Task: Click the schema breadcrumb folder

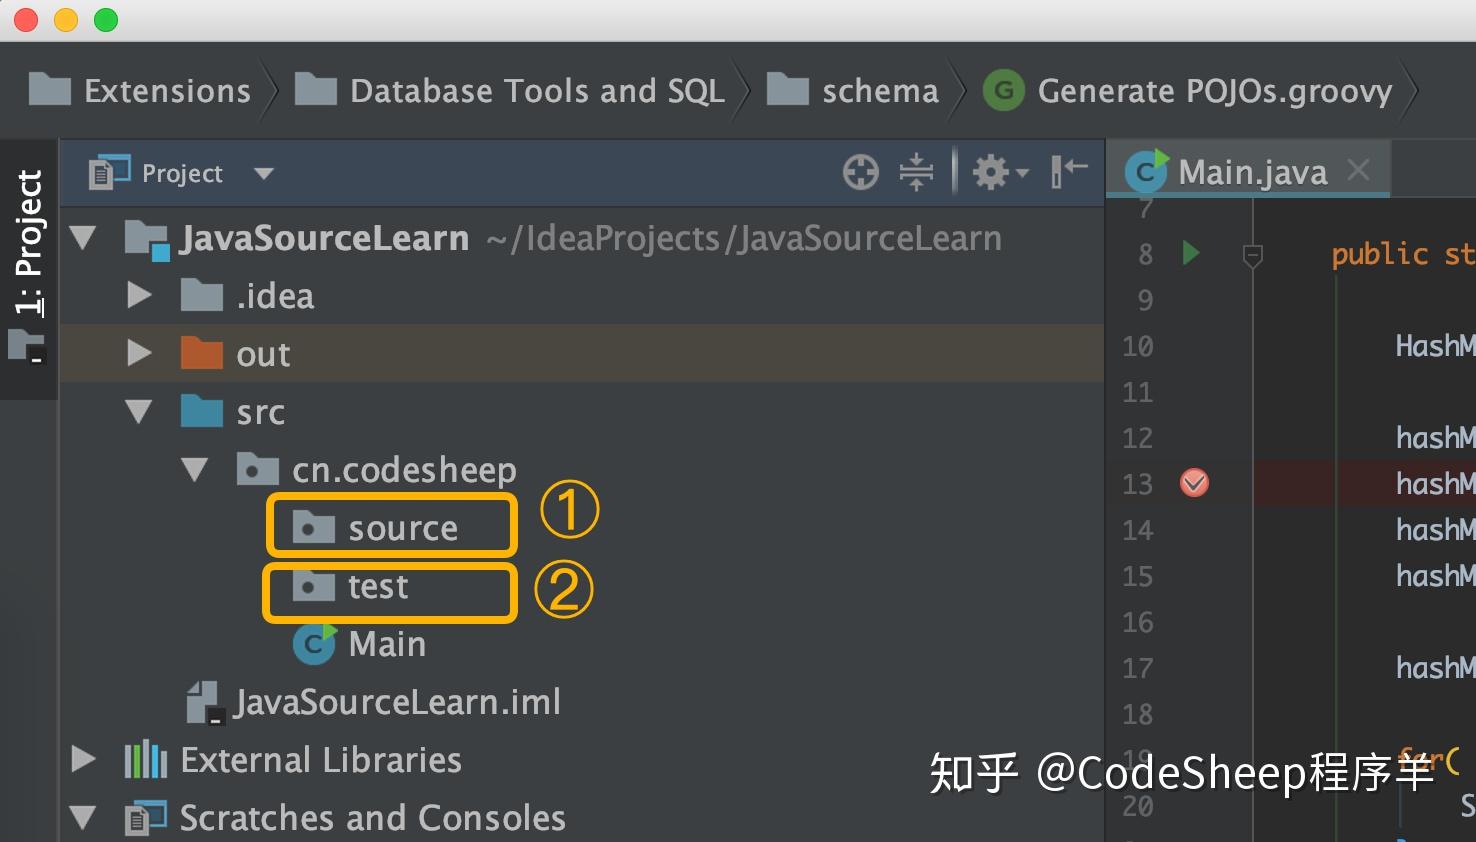Action: (879, 91)
